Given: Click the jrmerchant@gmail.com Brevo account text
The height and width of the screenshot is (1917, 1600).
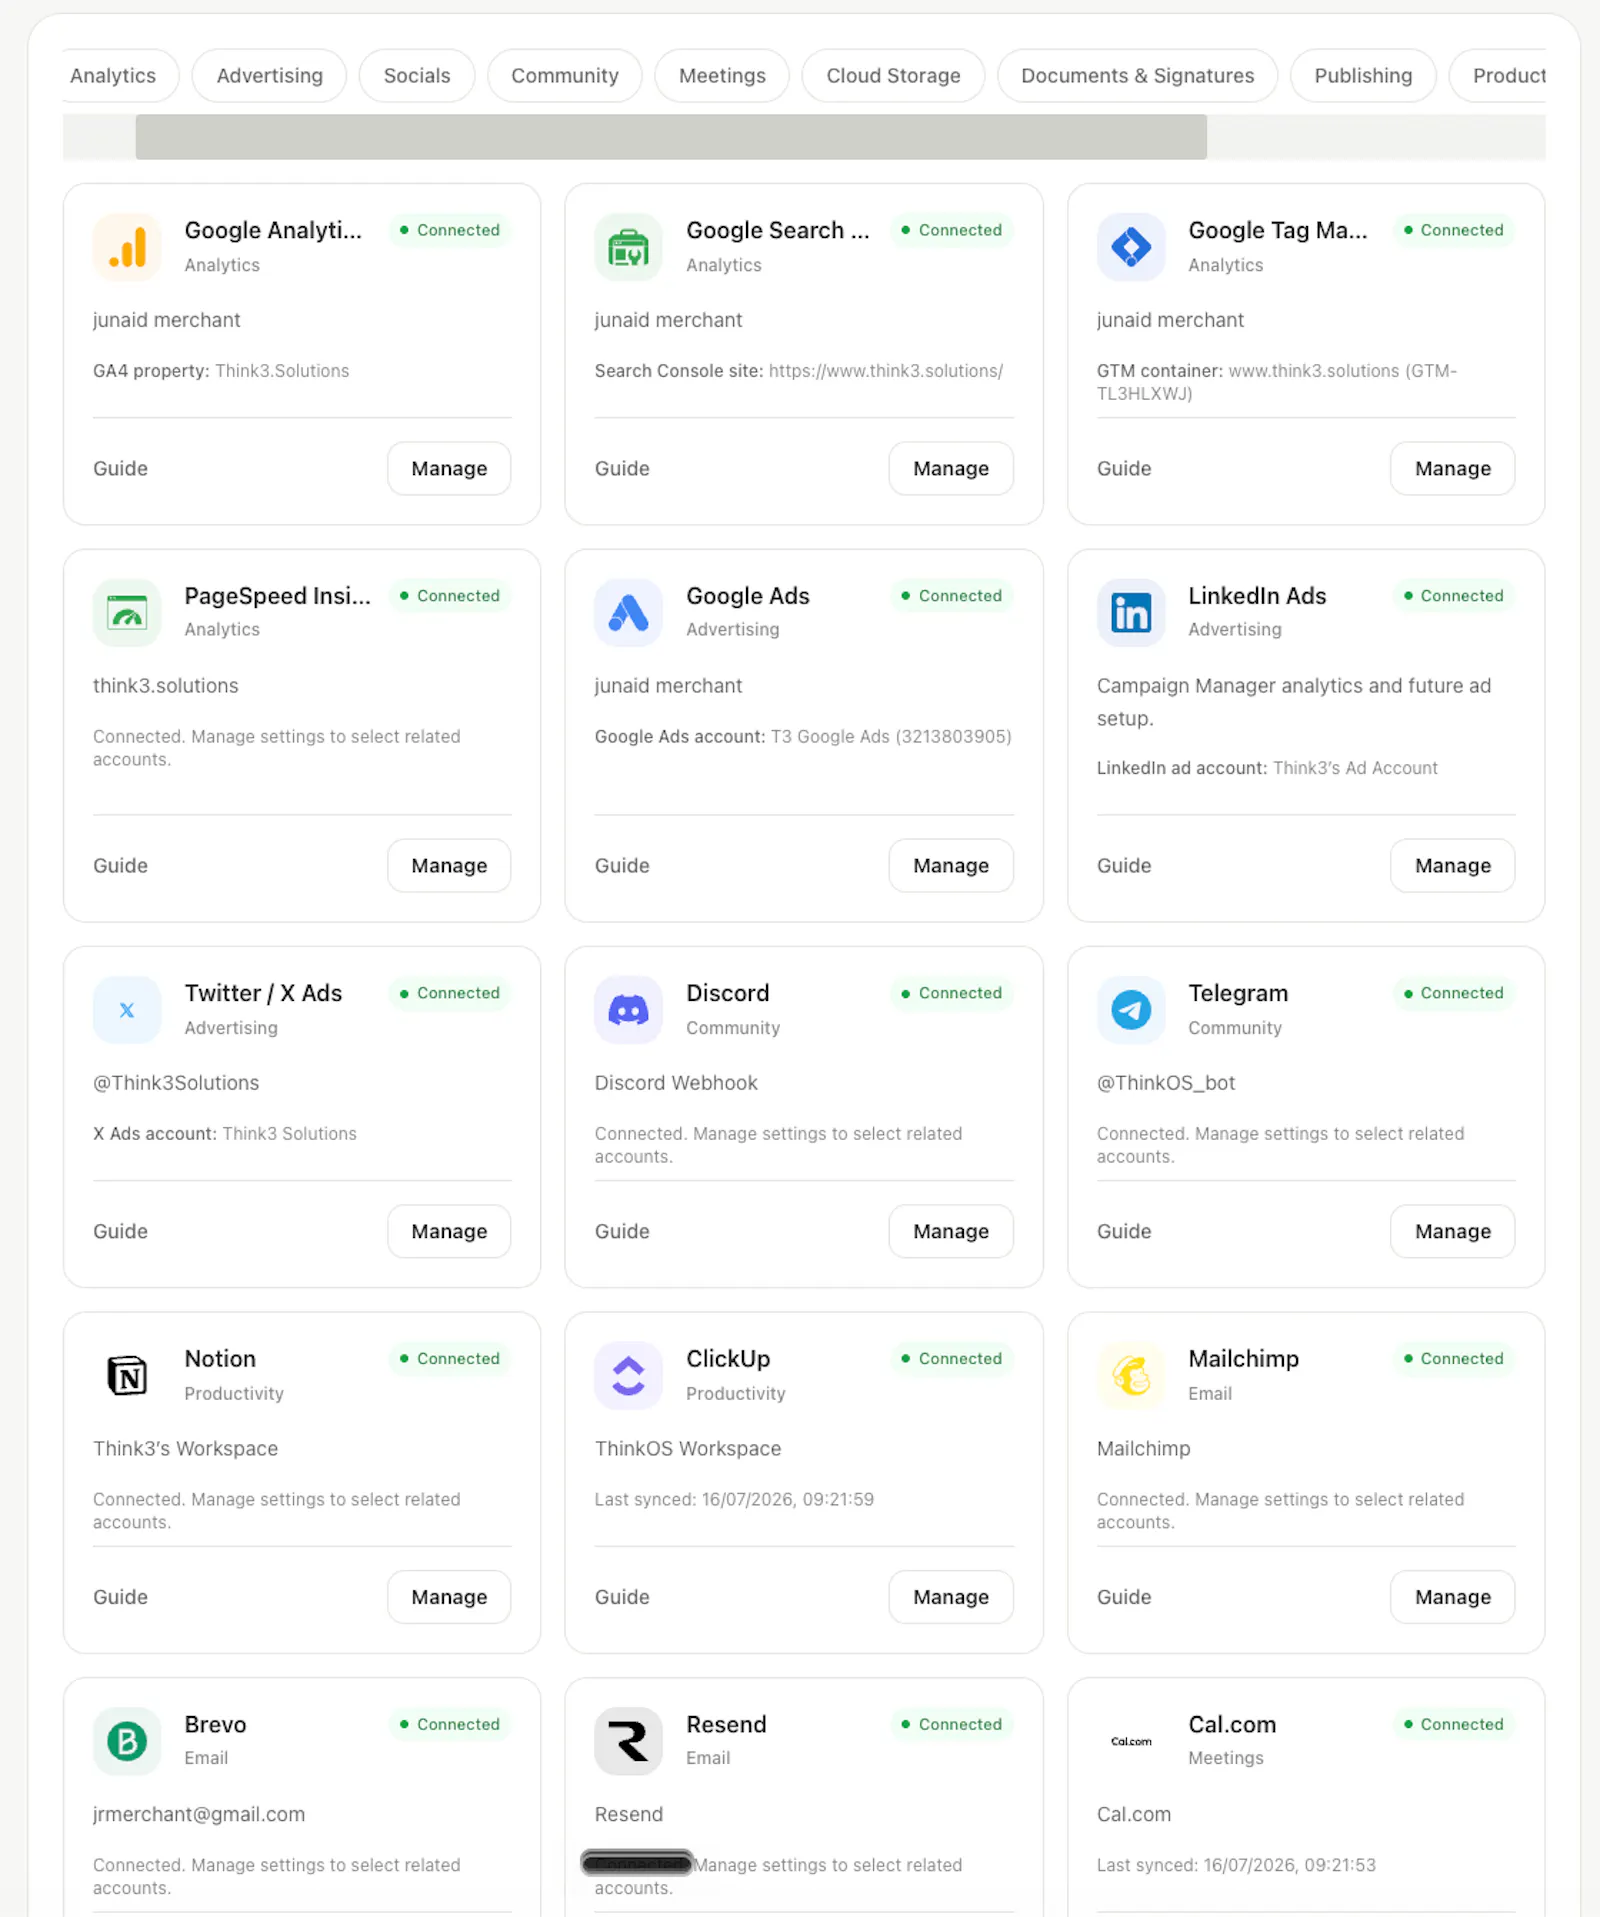Looking at the screenshot, I should coord(199,1814).
